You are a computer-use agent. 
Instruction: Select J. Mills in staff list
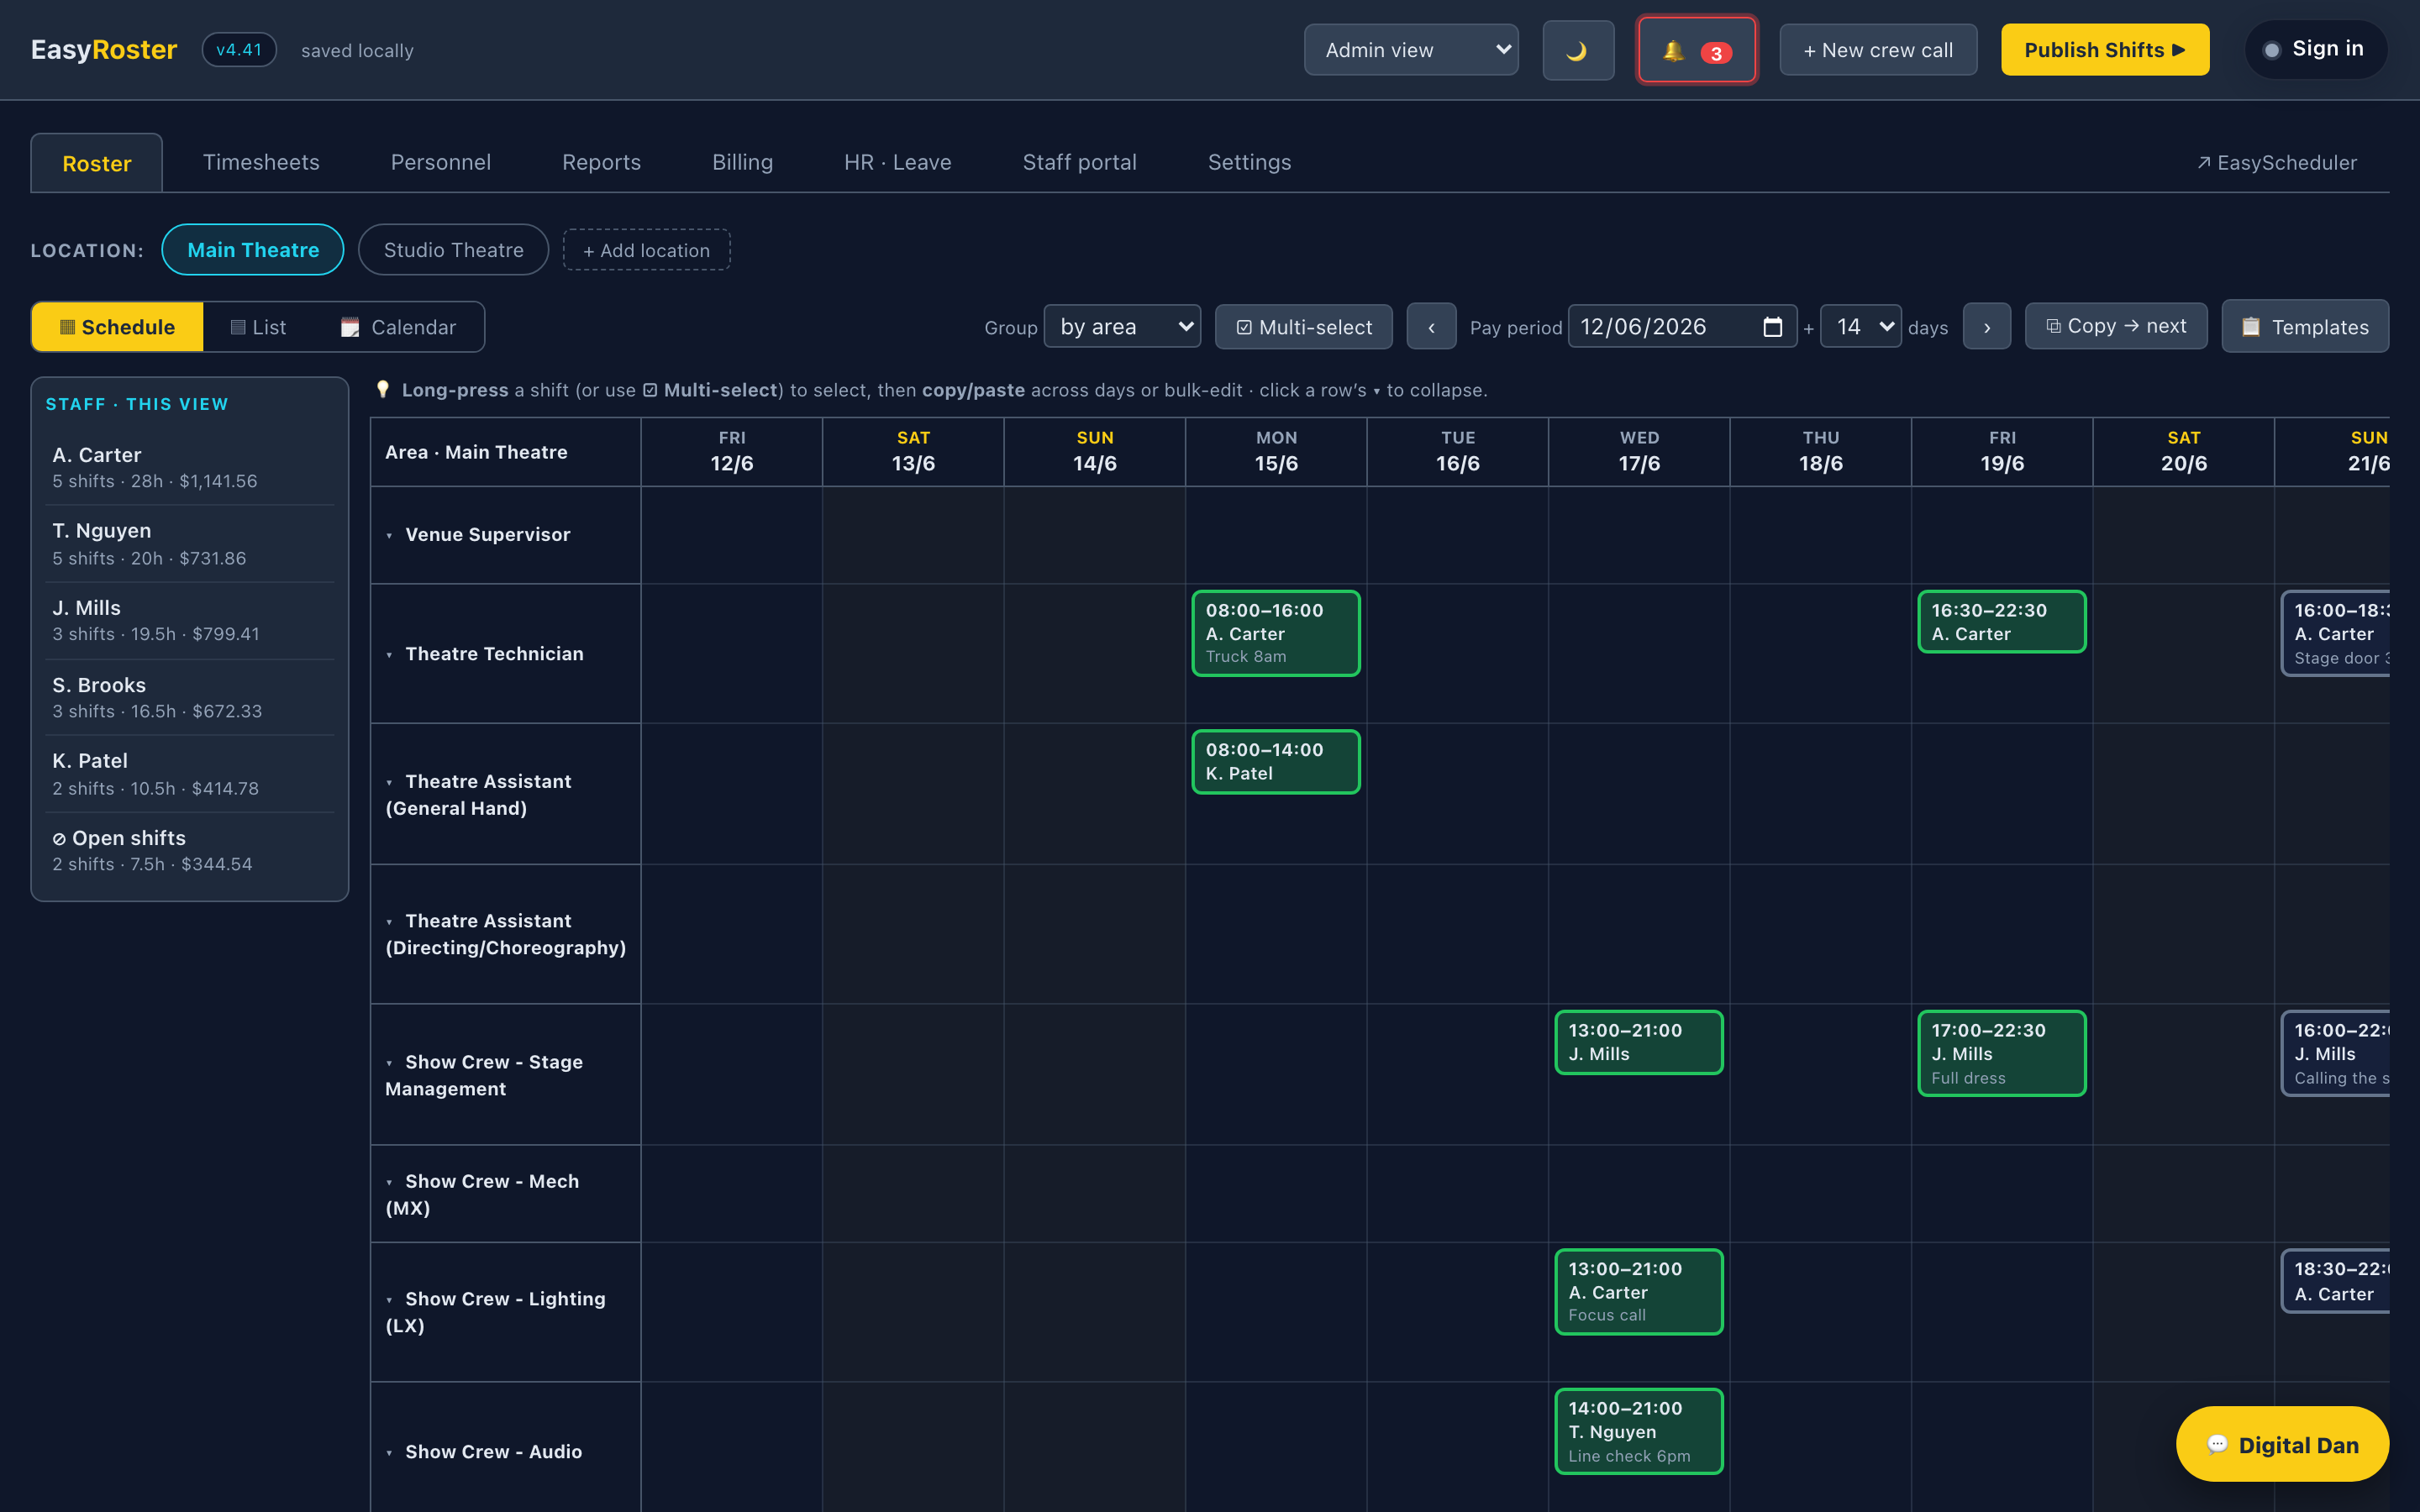click(x=190, y=620)
